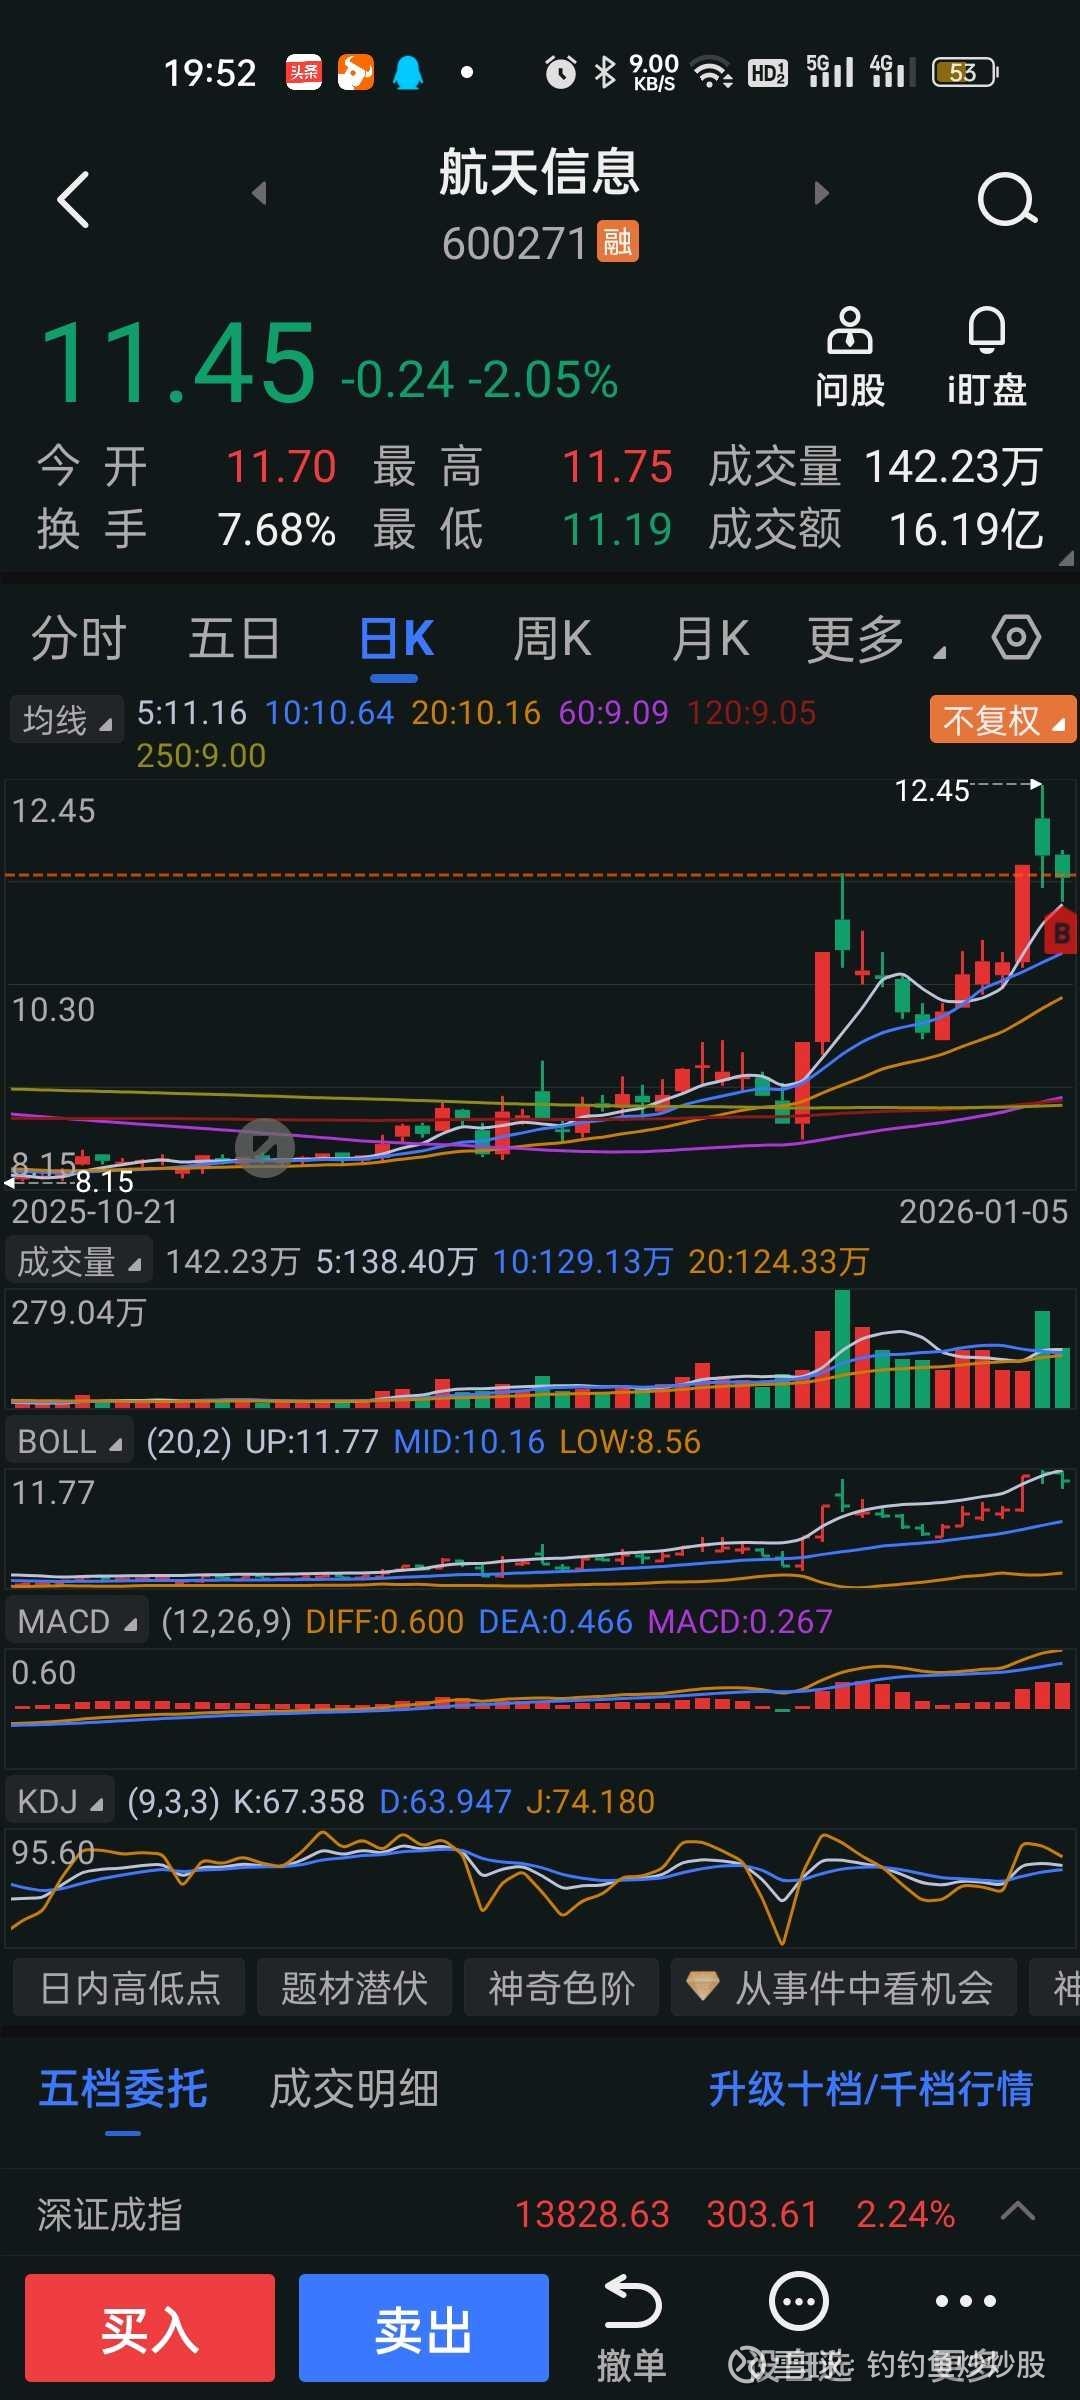Tap the 8.15 low price marker

tap(104, 1182)
